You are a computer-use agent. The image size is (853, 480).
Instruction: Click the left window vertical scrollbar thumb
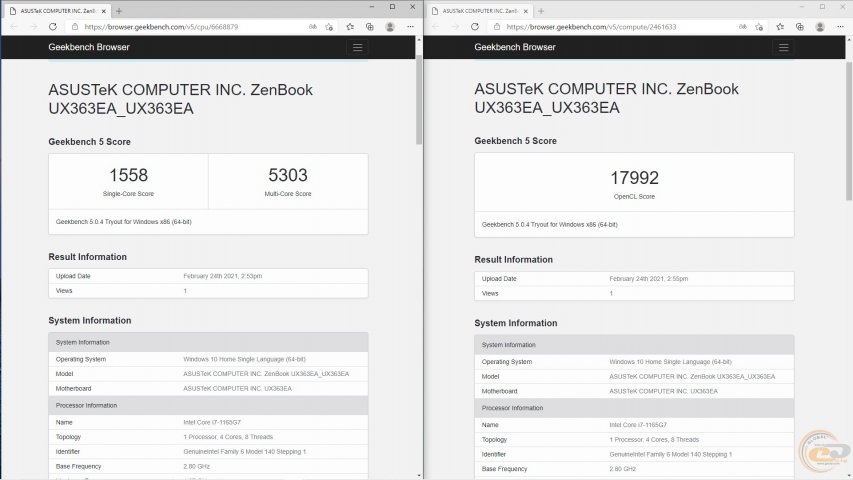point(419,99)
